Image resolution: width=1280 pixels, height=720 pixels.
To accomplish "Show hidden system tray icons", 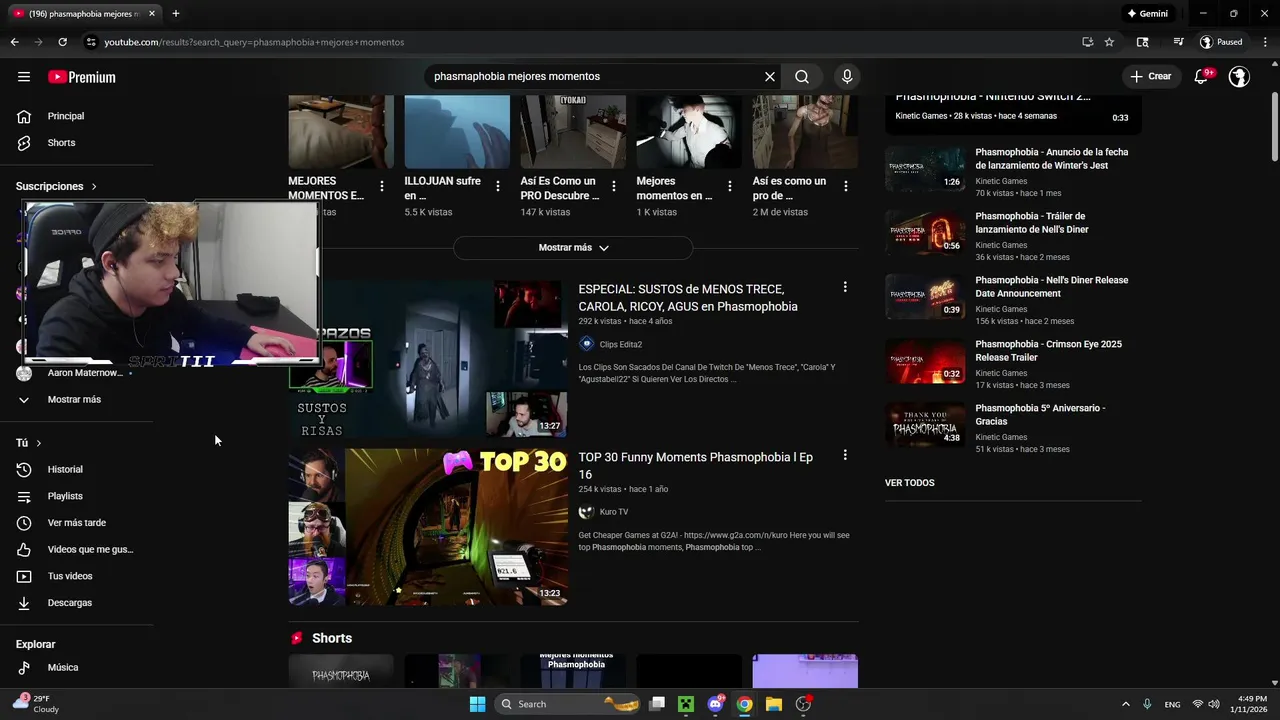I will (x=1125, y=704).
